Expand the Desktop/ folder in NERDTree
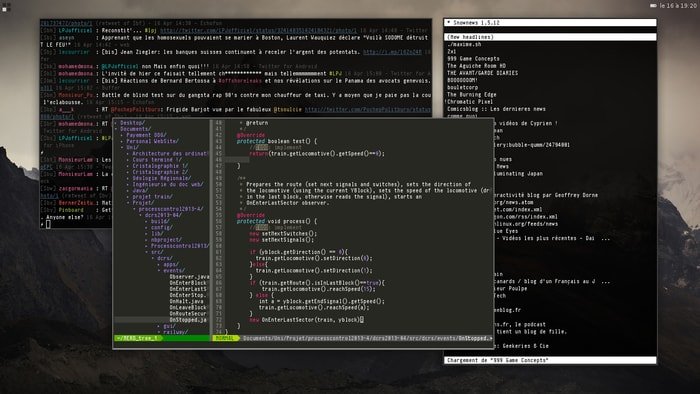This screenshot has height=394, width=700. (132, 123)
